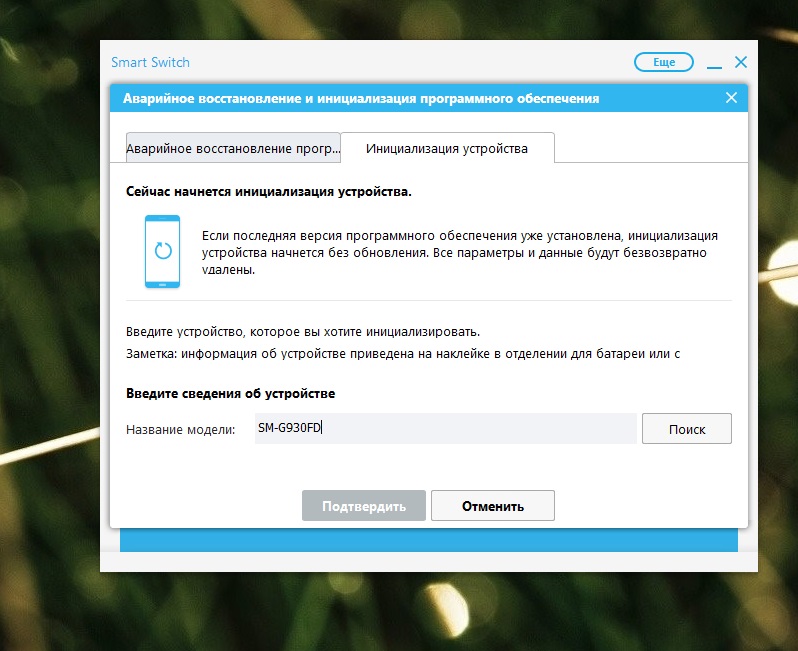Click the text starting with Заметка

coord(403,354)
